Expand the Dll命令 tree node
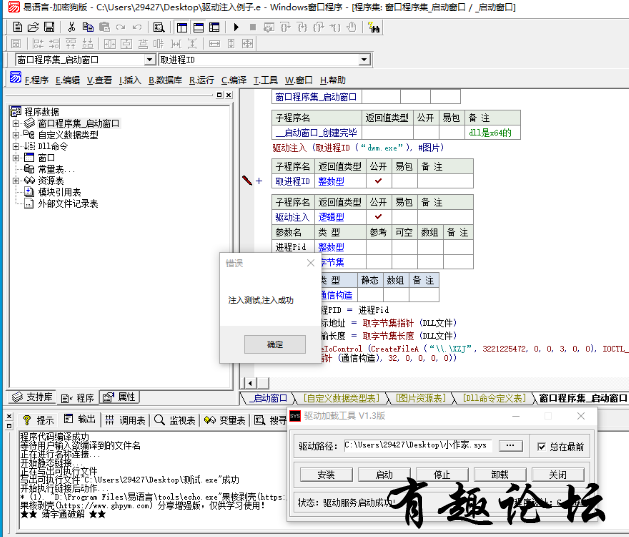 click(x=16, y=146)
